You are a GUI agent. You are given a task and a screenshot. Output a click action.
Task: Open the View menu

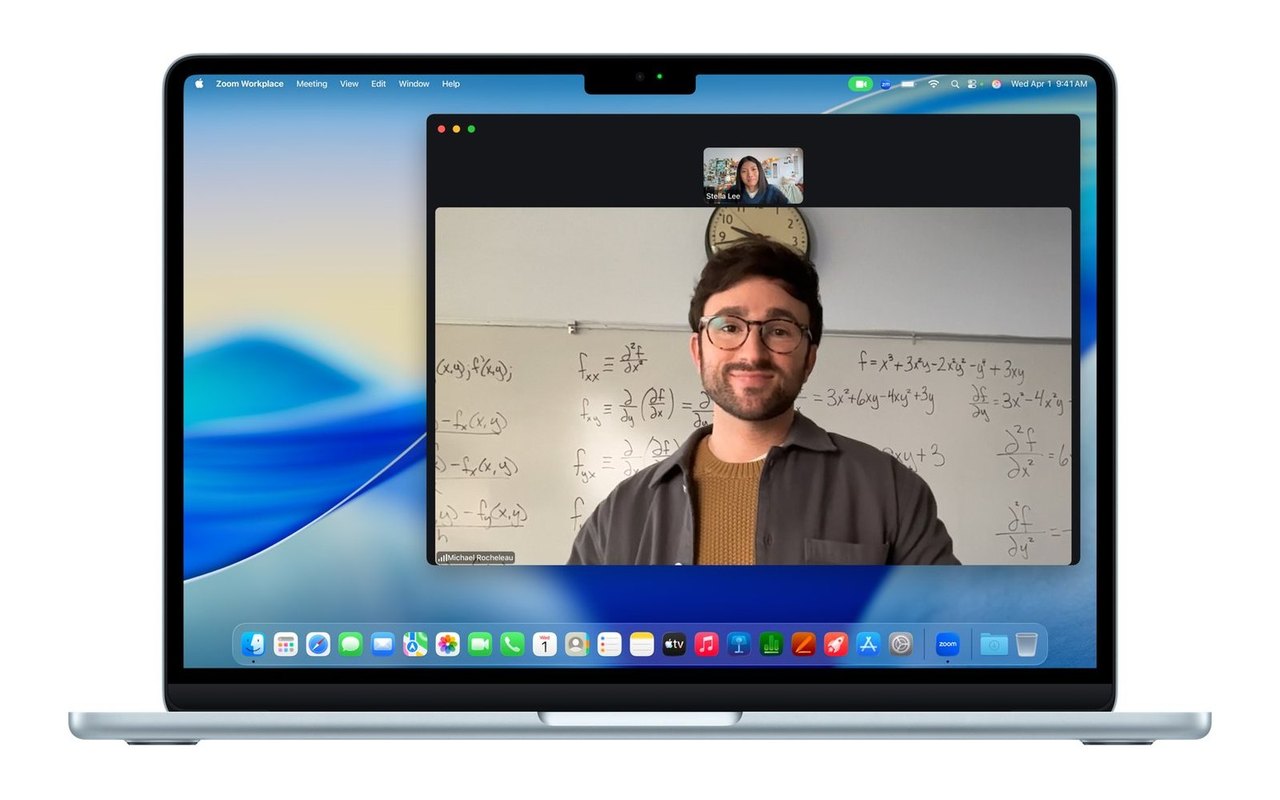click(349, 84)
